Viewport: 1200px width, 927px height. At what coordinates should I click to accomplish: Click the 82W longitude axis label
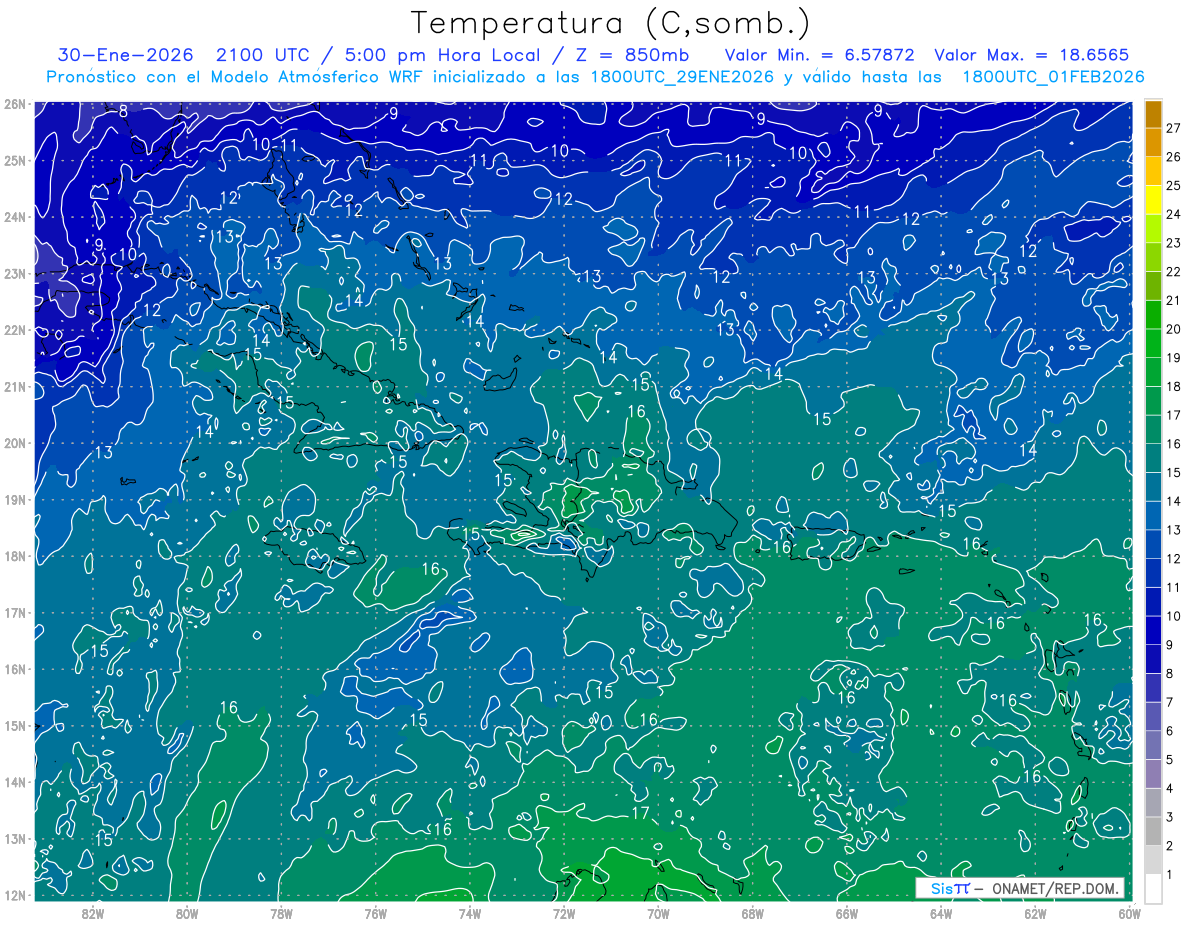point(93,913)
